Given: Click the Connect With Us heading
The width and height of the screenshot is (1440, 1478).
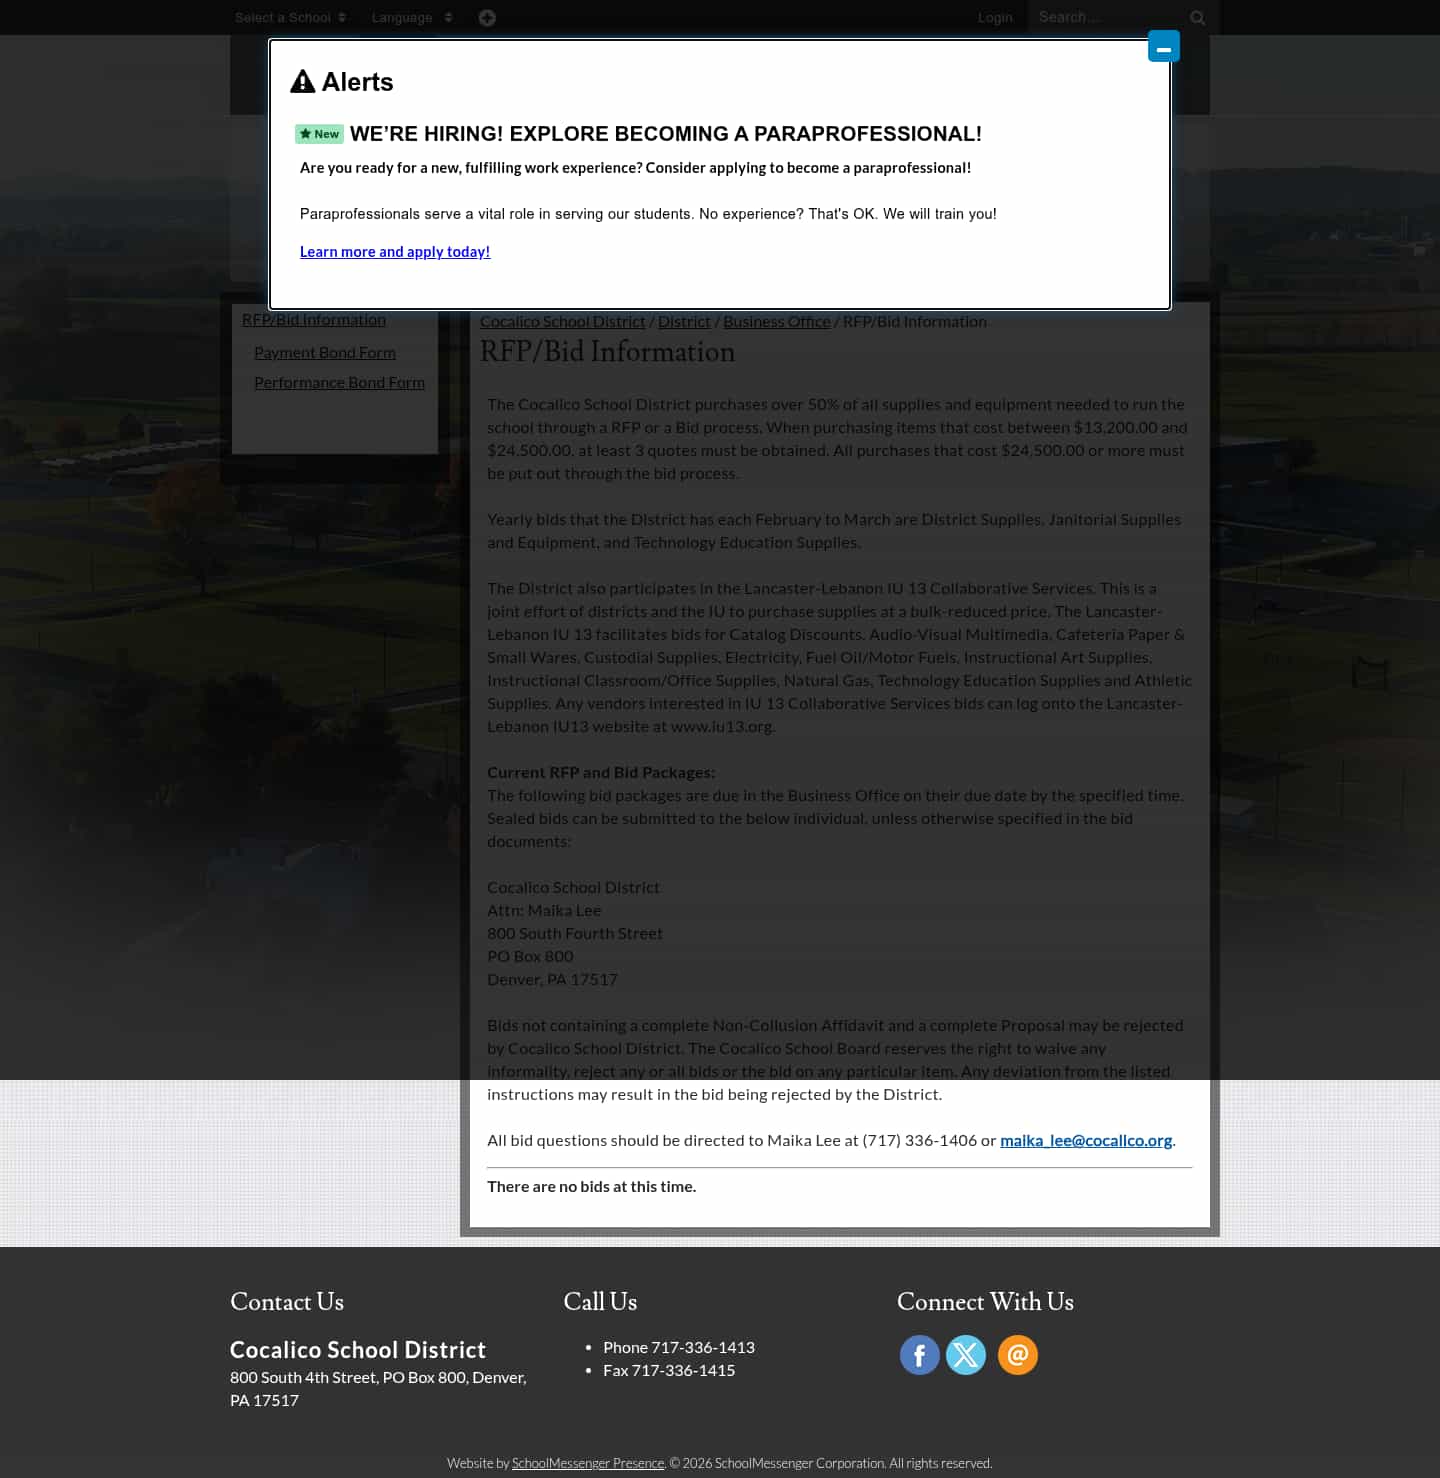Looking at the screenshot, I should [x=985, y=1302].
